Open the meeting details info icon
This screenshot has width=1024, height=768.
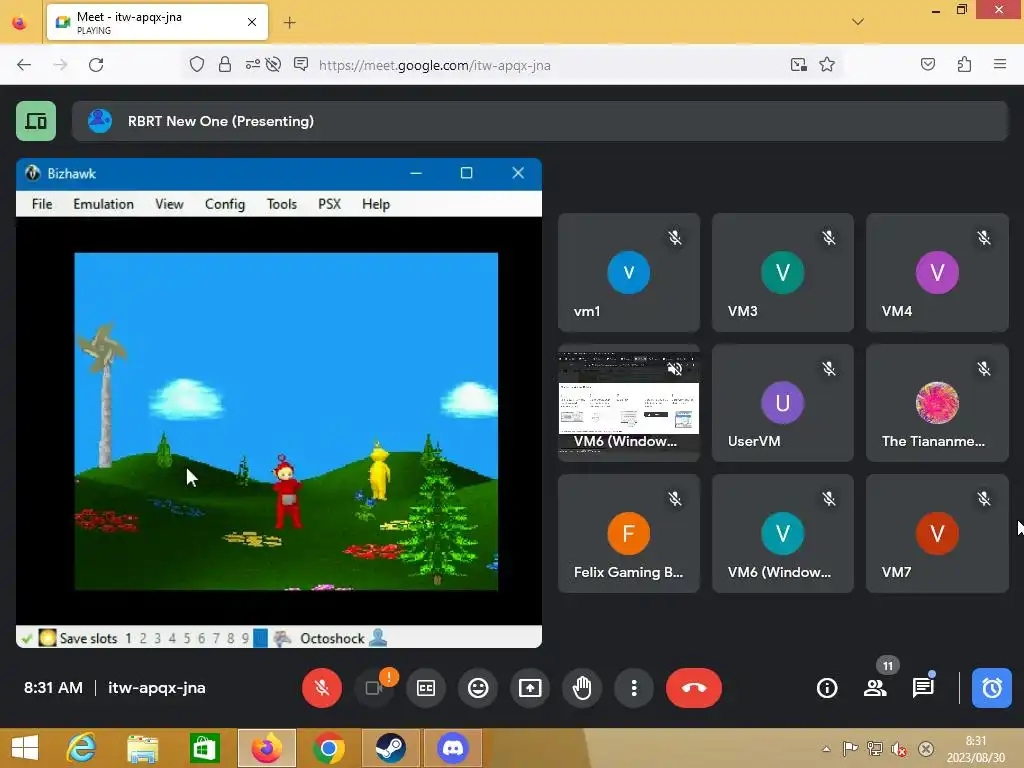(827, 688)
